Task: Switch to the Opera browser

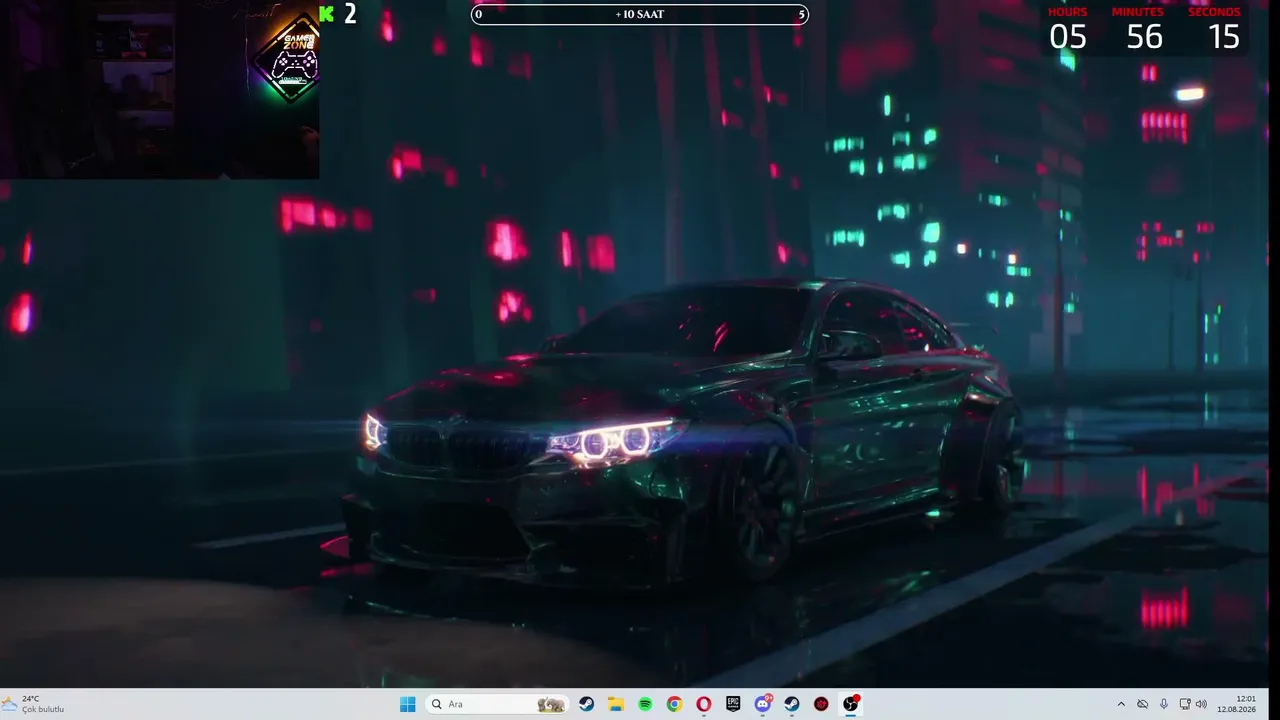Action: pos(704,704)
